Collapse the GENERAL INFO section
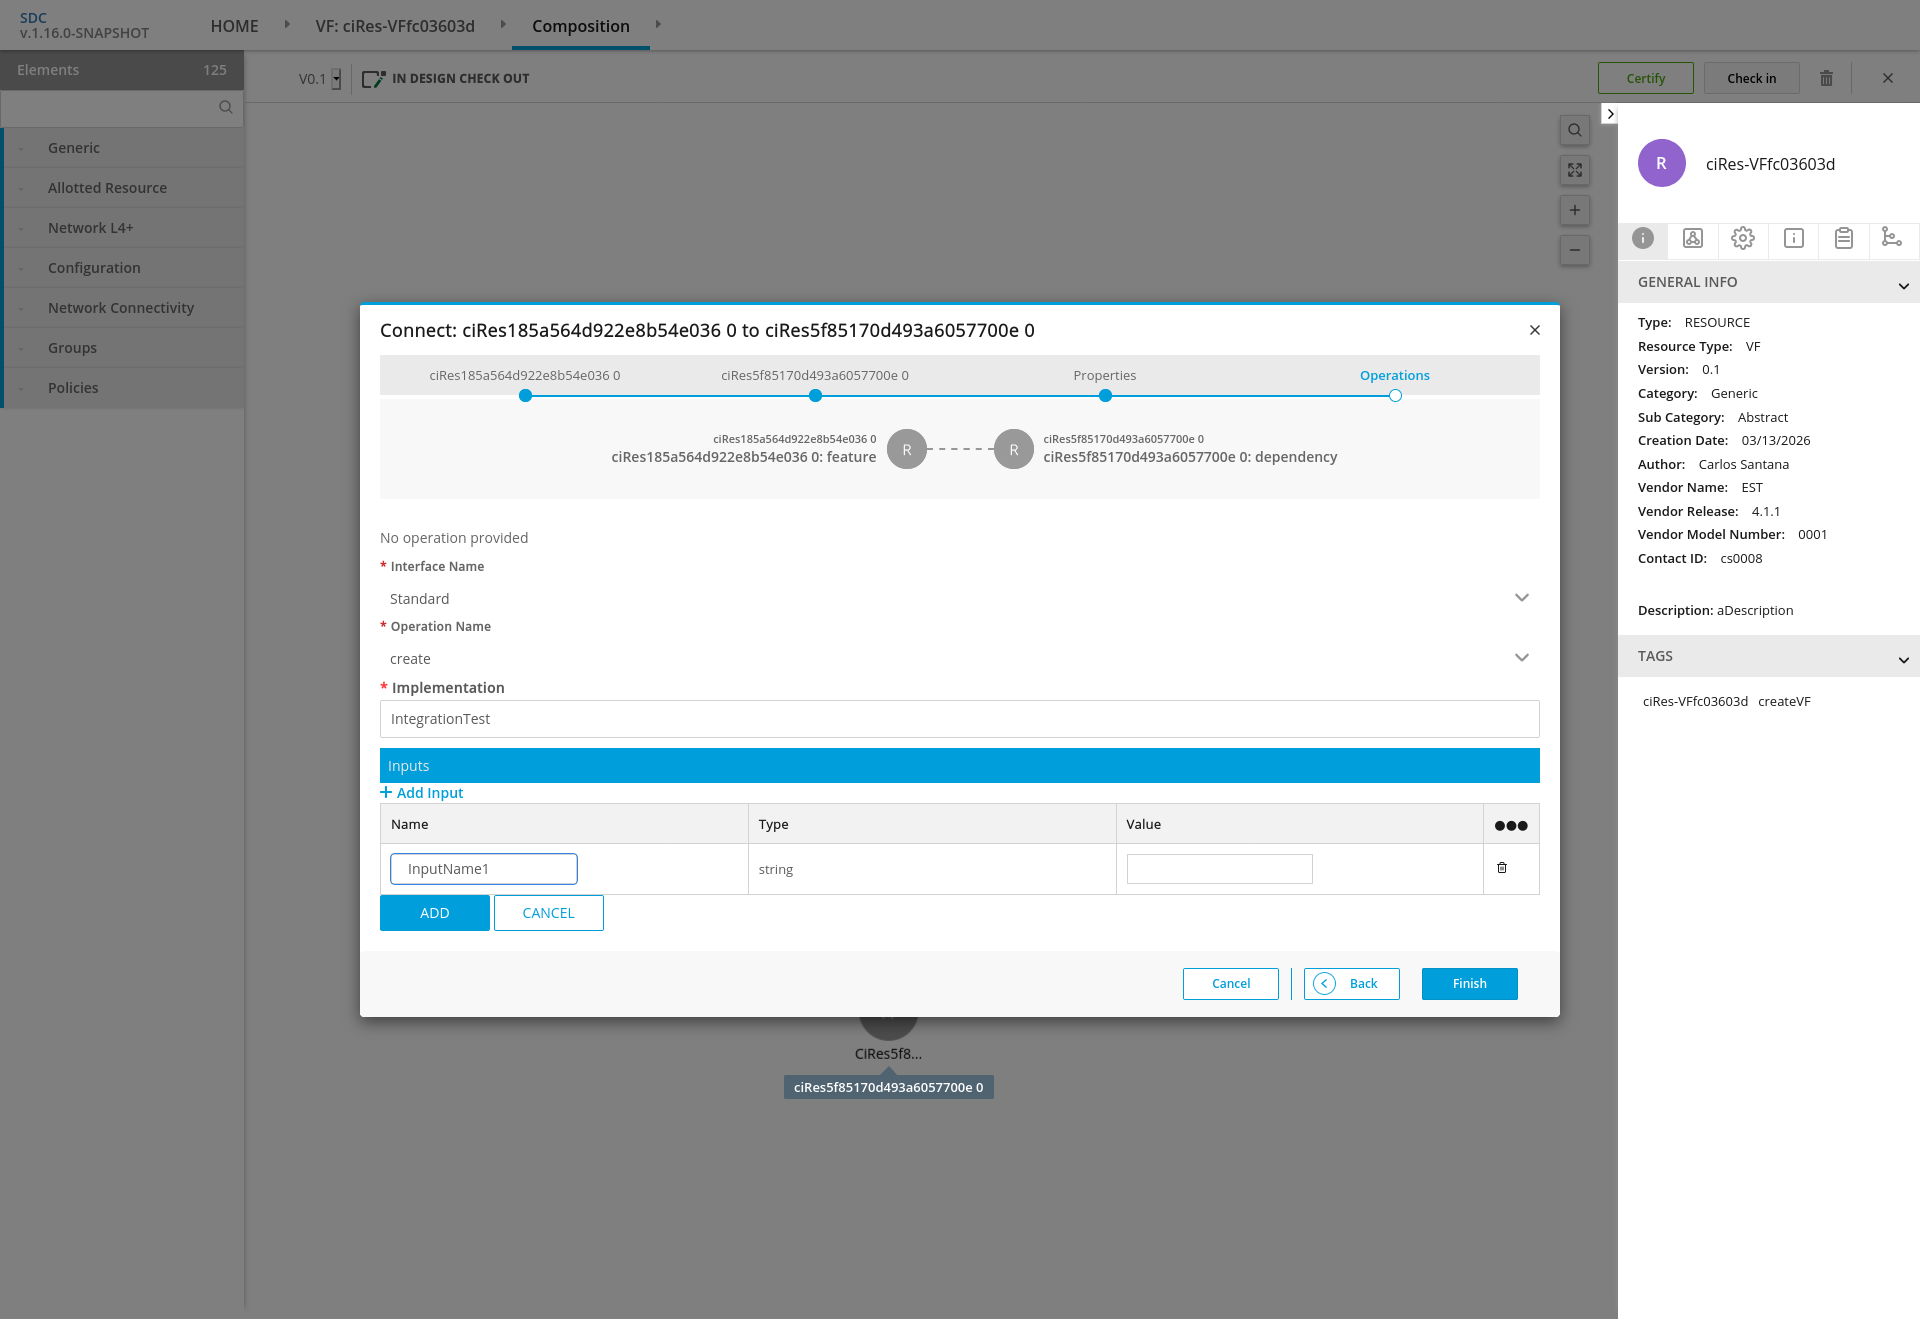This screenshot has width=1920, height=1319. [x=1903, y=285]
